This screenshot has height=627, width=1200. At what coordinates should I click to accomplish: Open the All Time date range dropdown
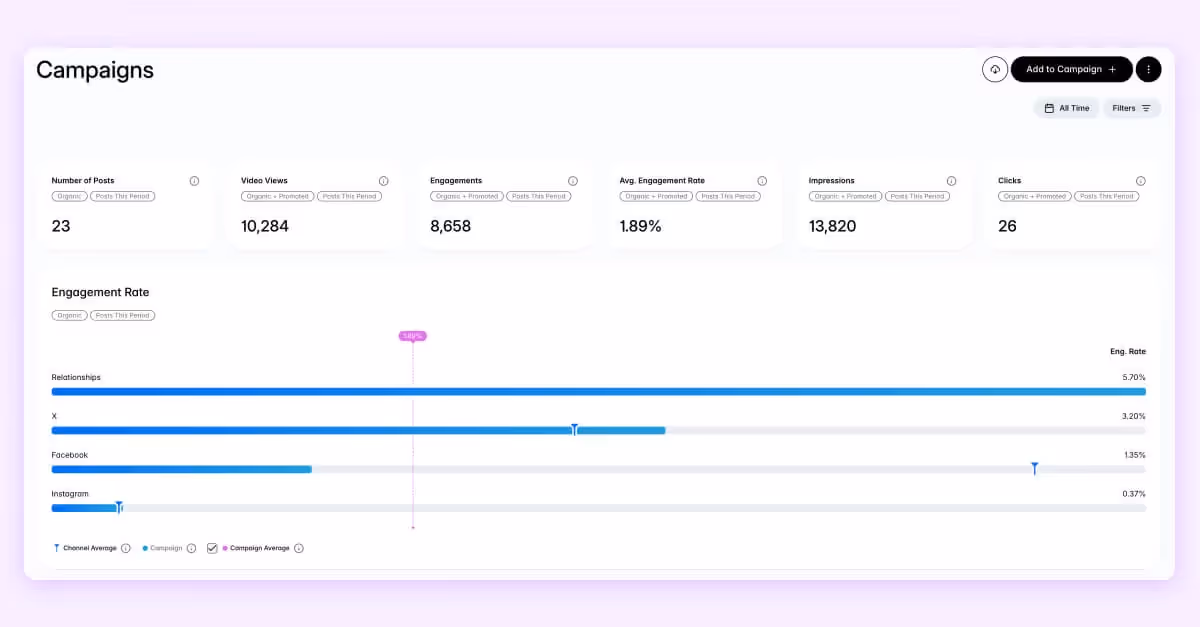pos(1066,108)
